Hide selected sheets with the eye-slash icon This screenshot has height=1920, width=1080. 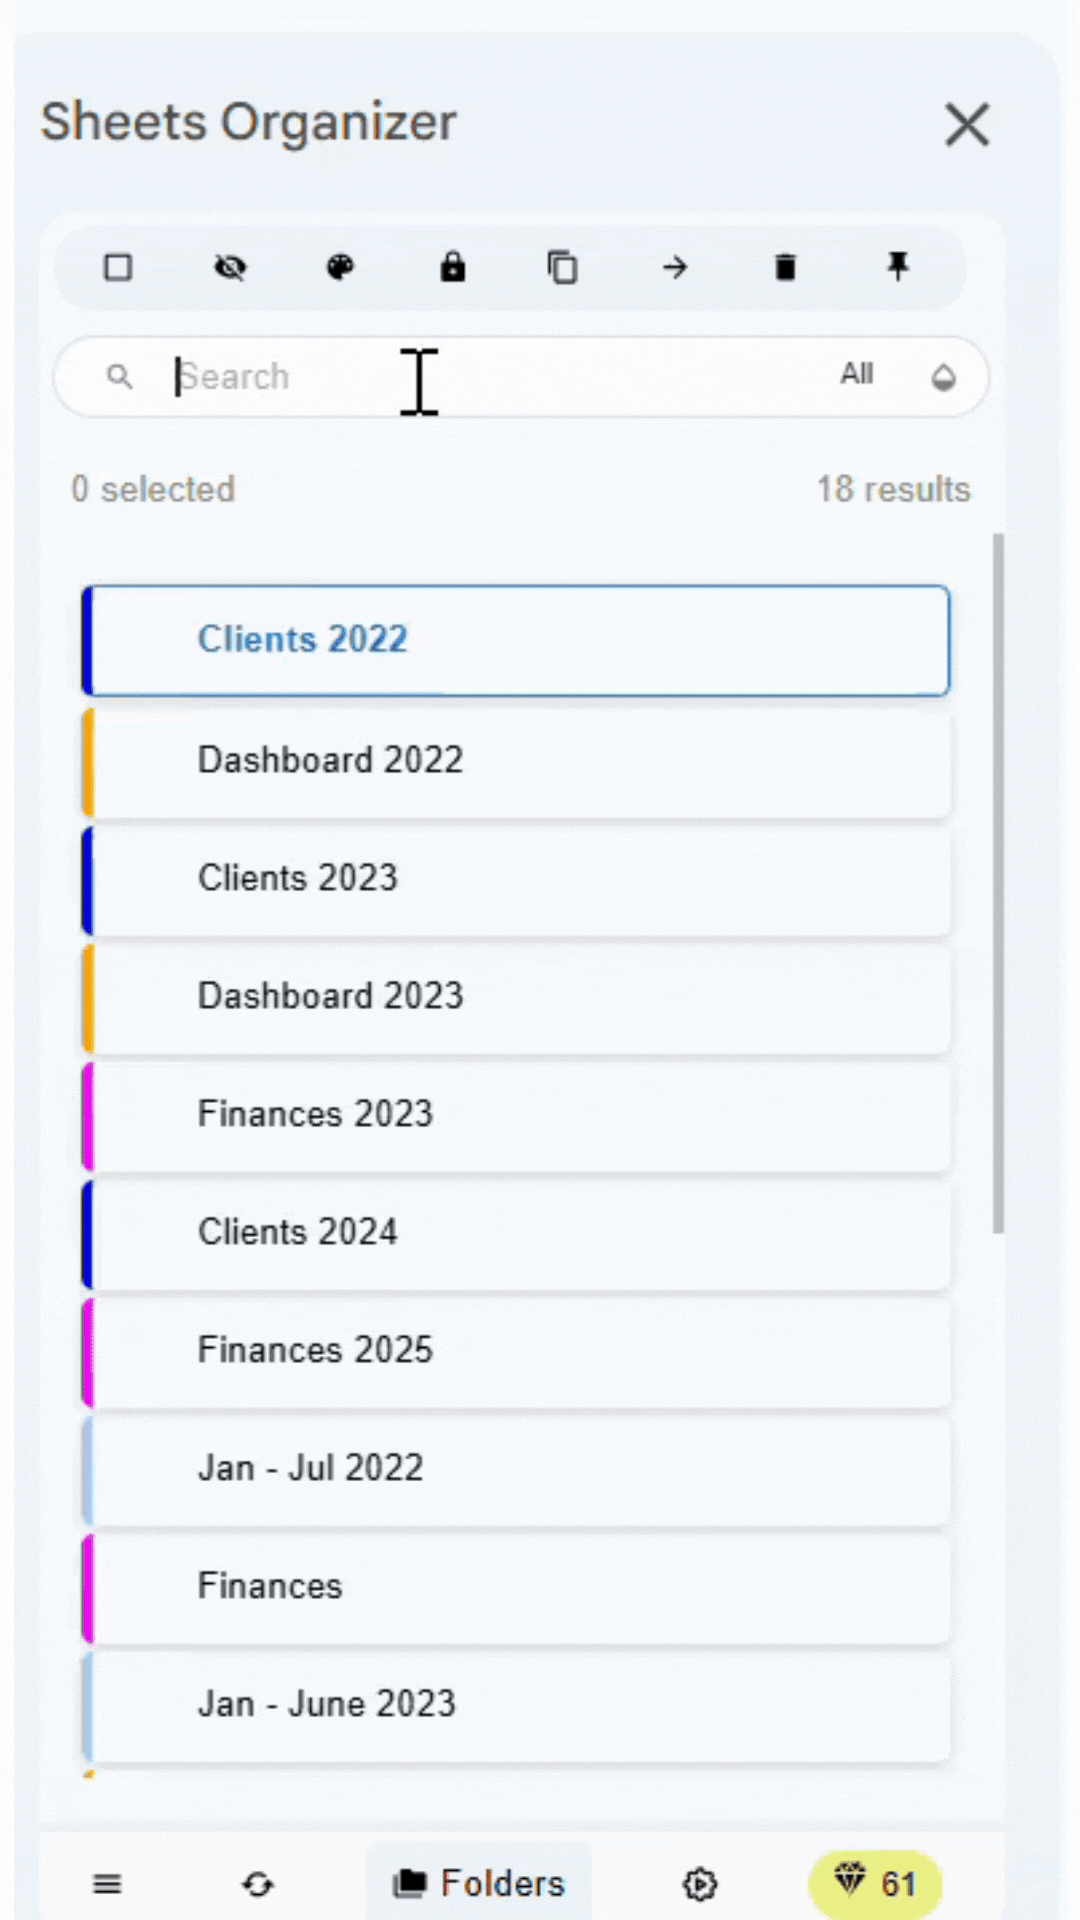tap(230, 267)
